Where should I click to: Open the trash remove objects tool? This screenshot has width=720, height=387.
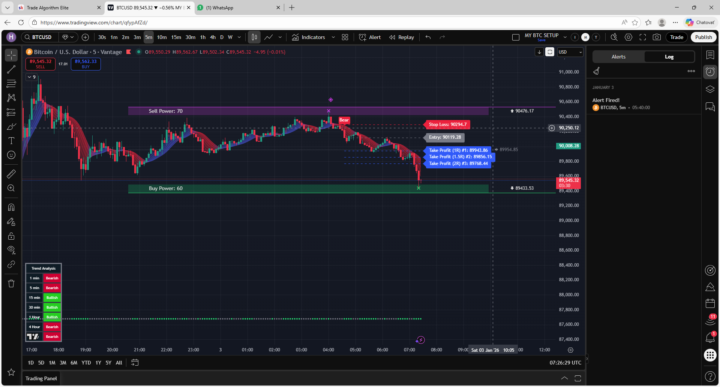11,284
